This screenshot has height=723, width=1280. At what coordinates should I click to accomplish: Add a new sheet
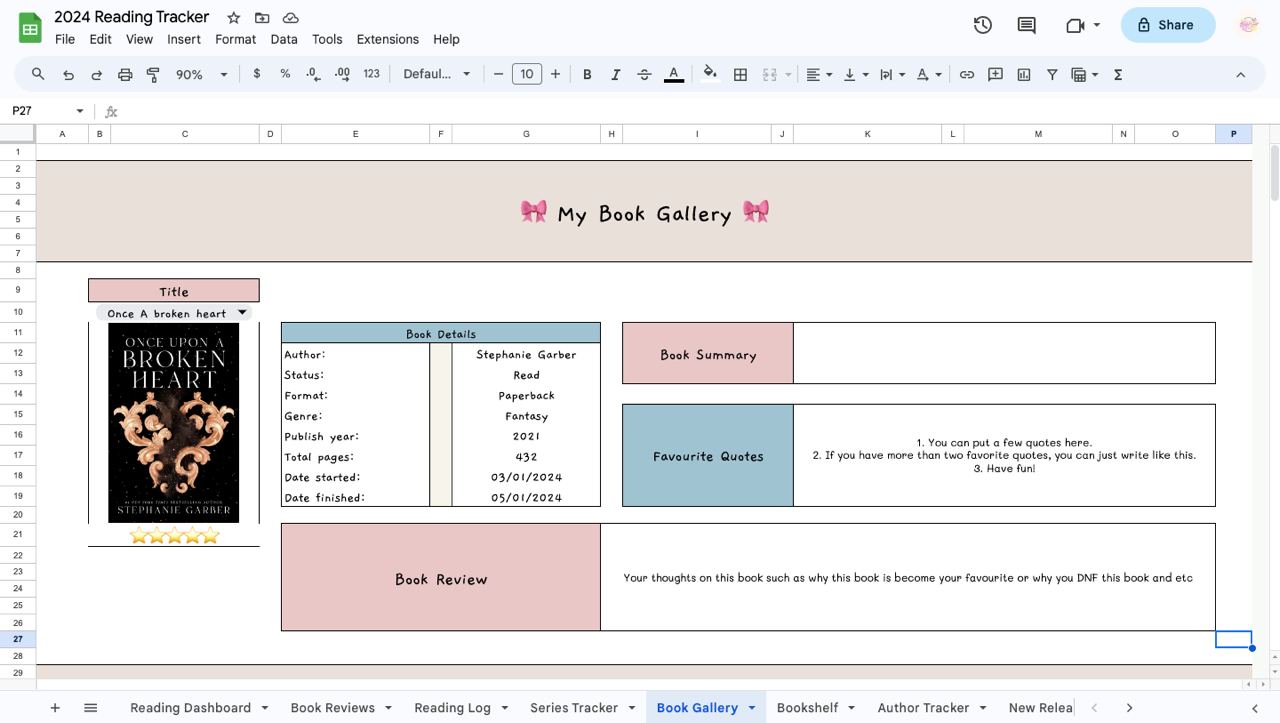pos(55,708)
